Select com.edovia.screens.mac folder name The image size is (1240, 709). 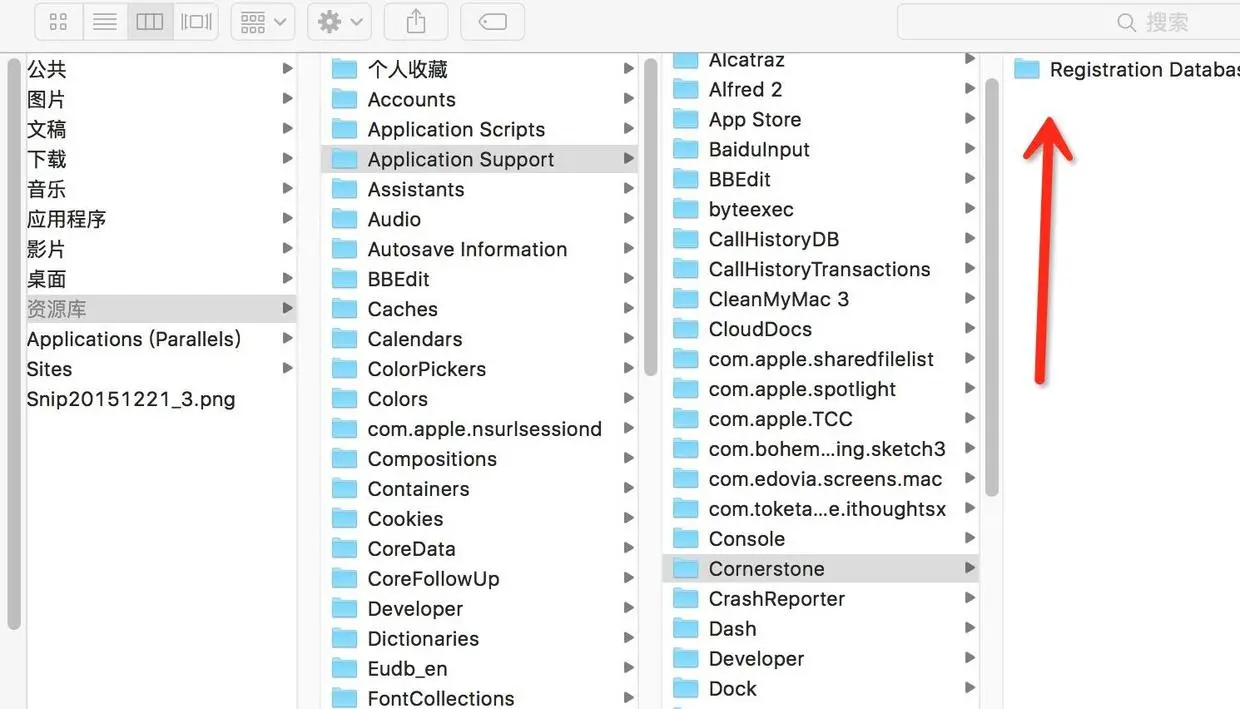[x=826, y=479]
